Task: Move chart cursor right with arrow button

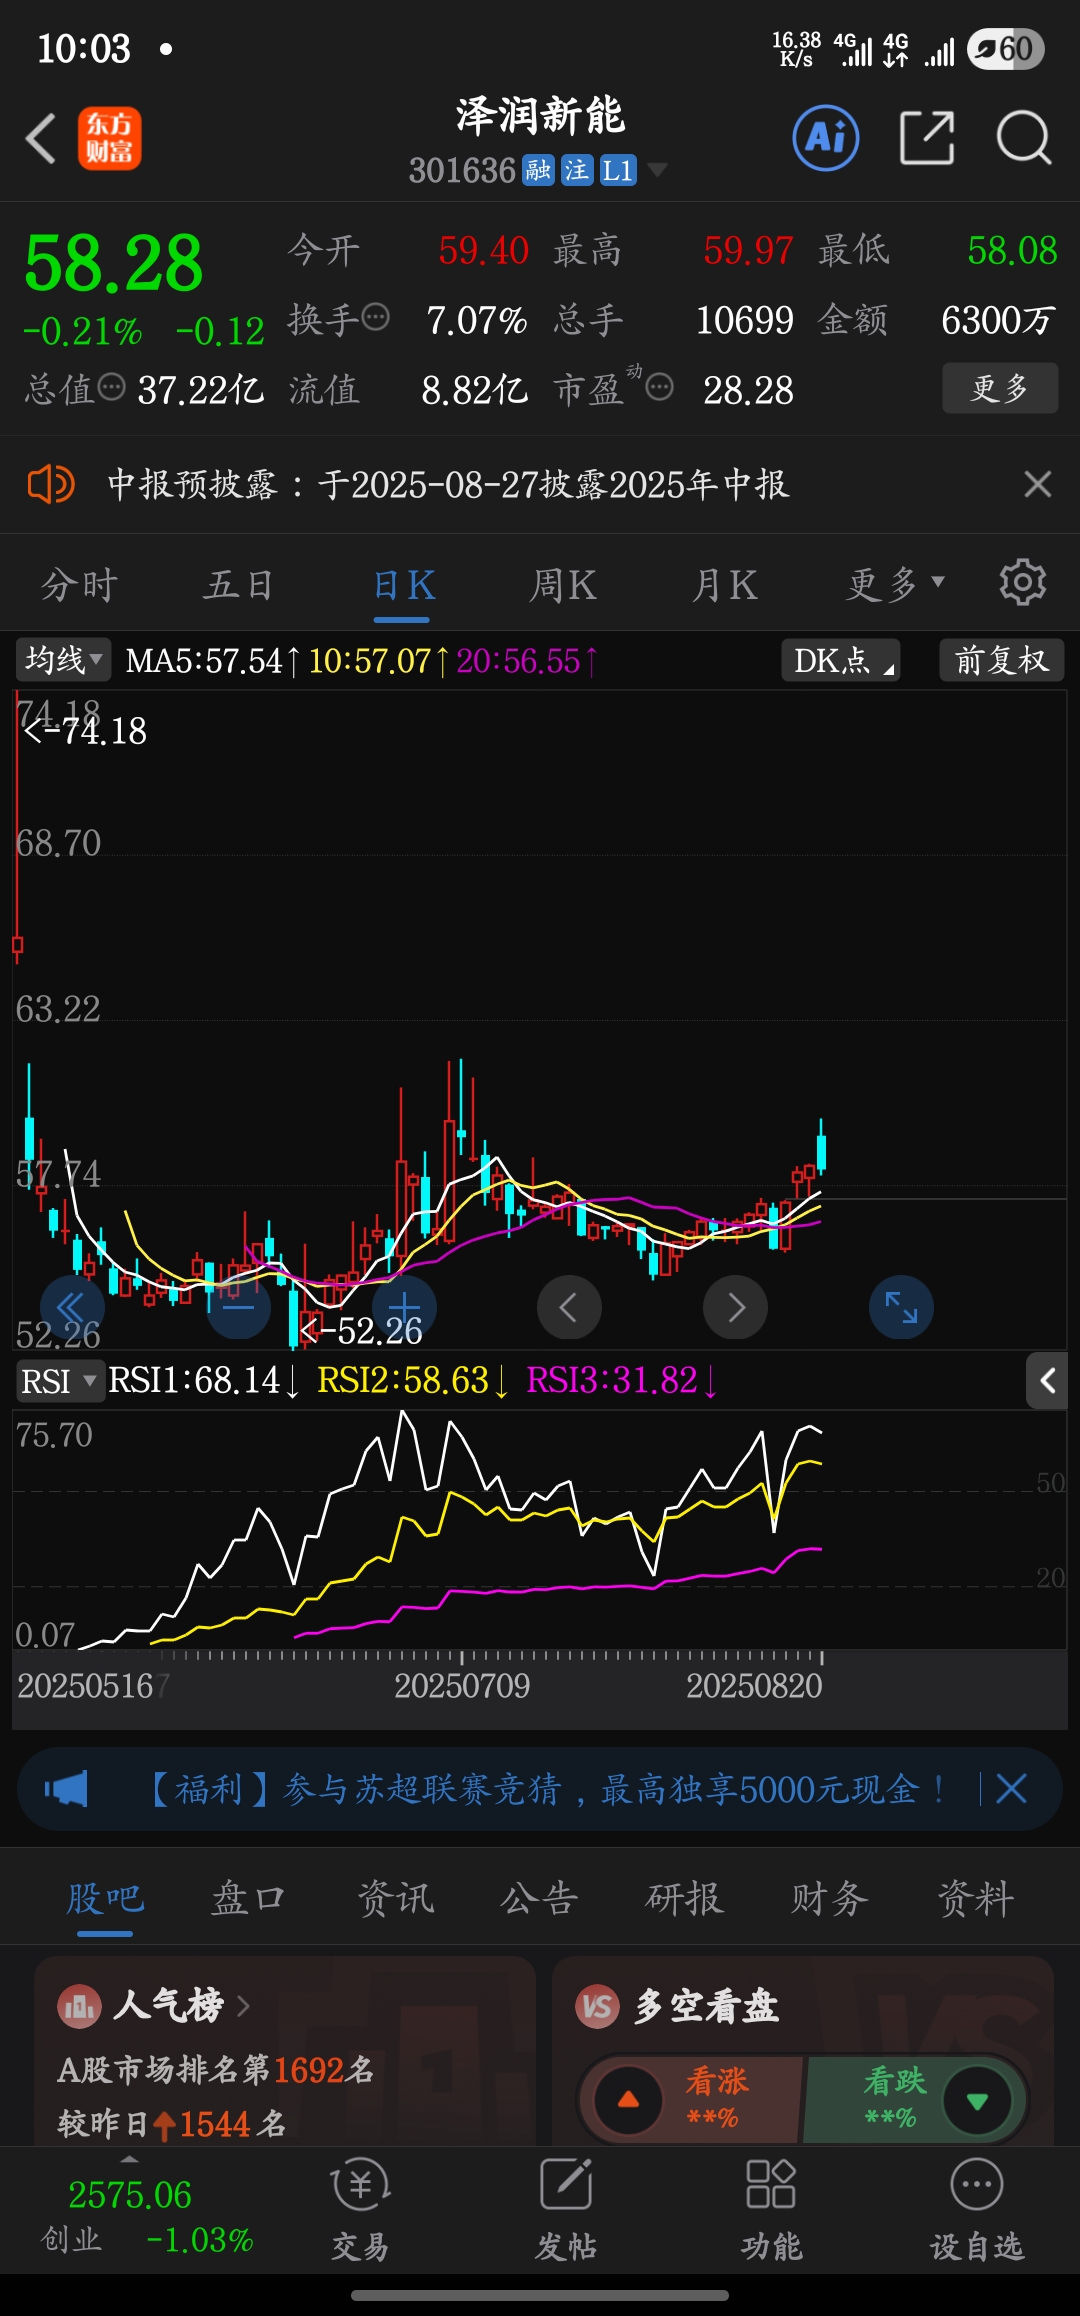Action: click(x=735, y=1307)
